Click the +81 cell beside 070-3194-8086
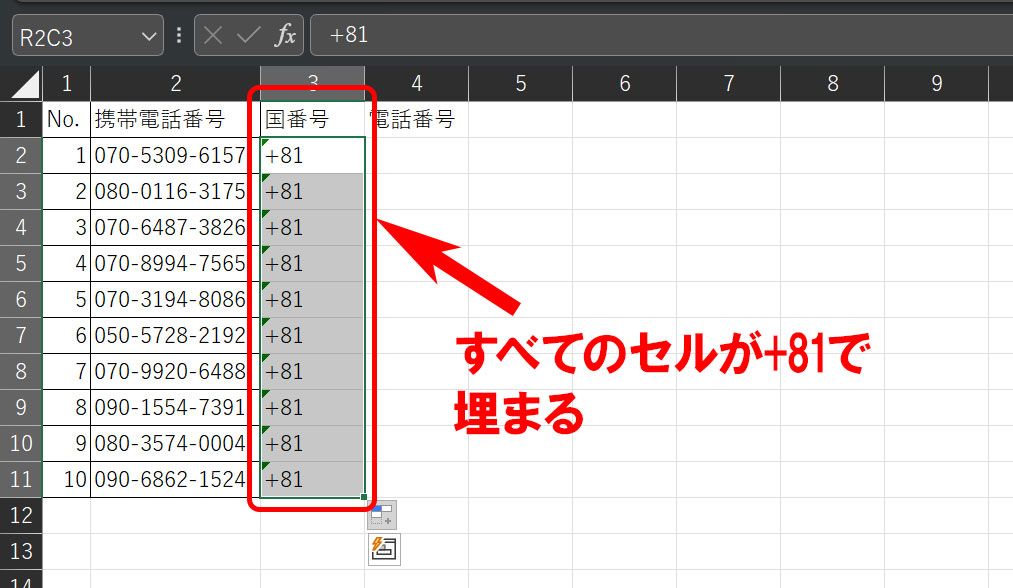This screenshot has width=1013, height=588. (313, 299)
